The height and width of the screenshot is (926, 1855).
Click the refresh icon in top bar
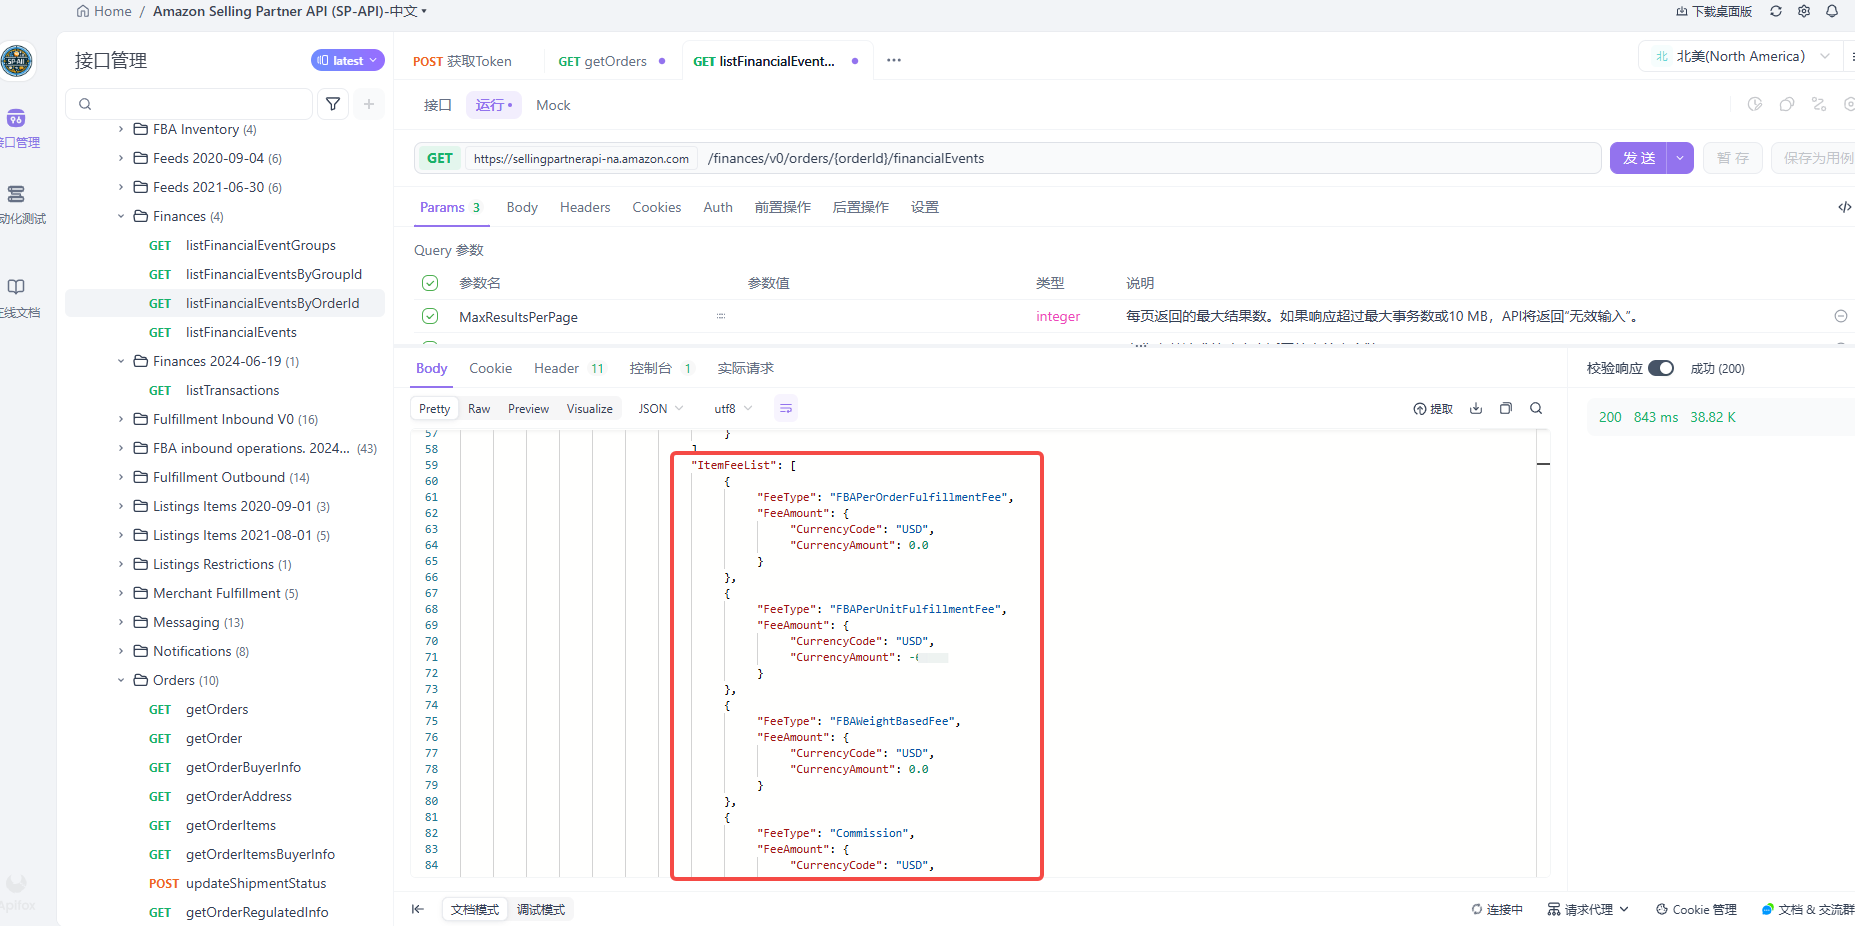click(1776, 11)
